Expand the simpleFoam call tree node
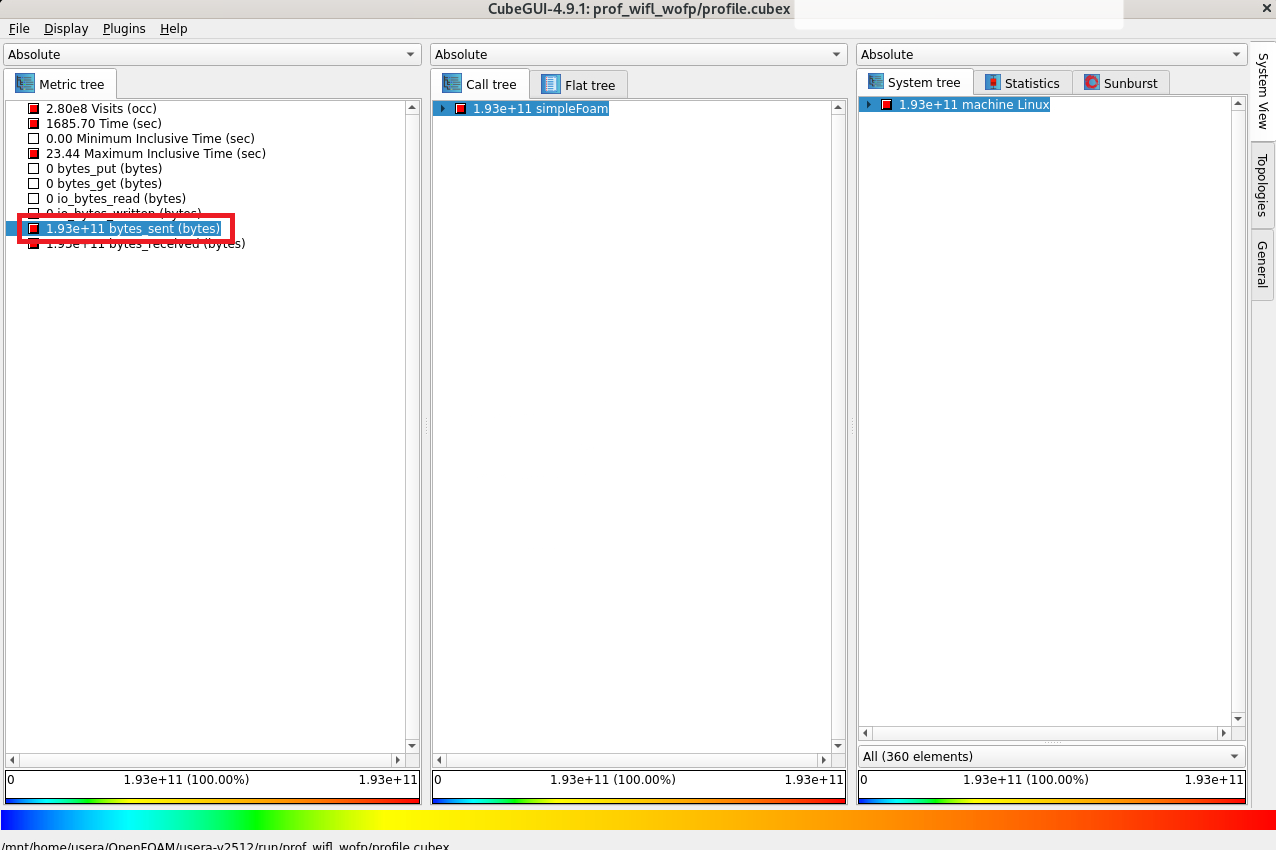Image resolution: width=1276 pixels, height=850 pixels. tap(443, 109)
